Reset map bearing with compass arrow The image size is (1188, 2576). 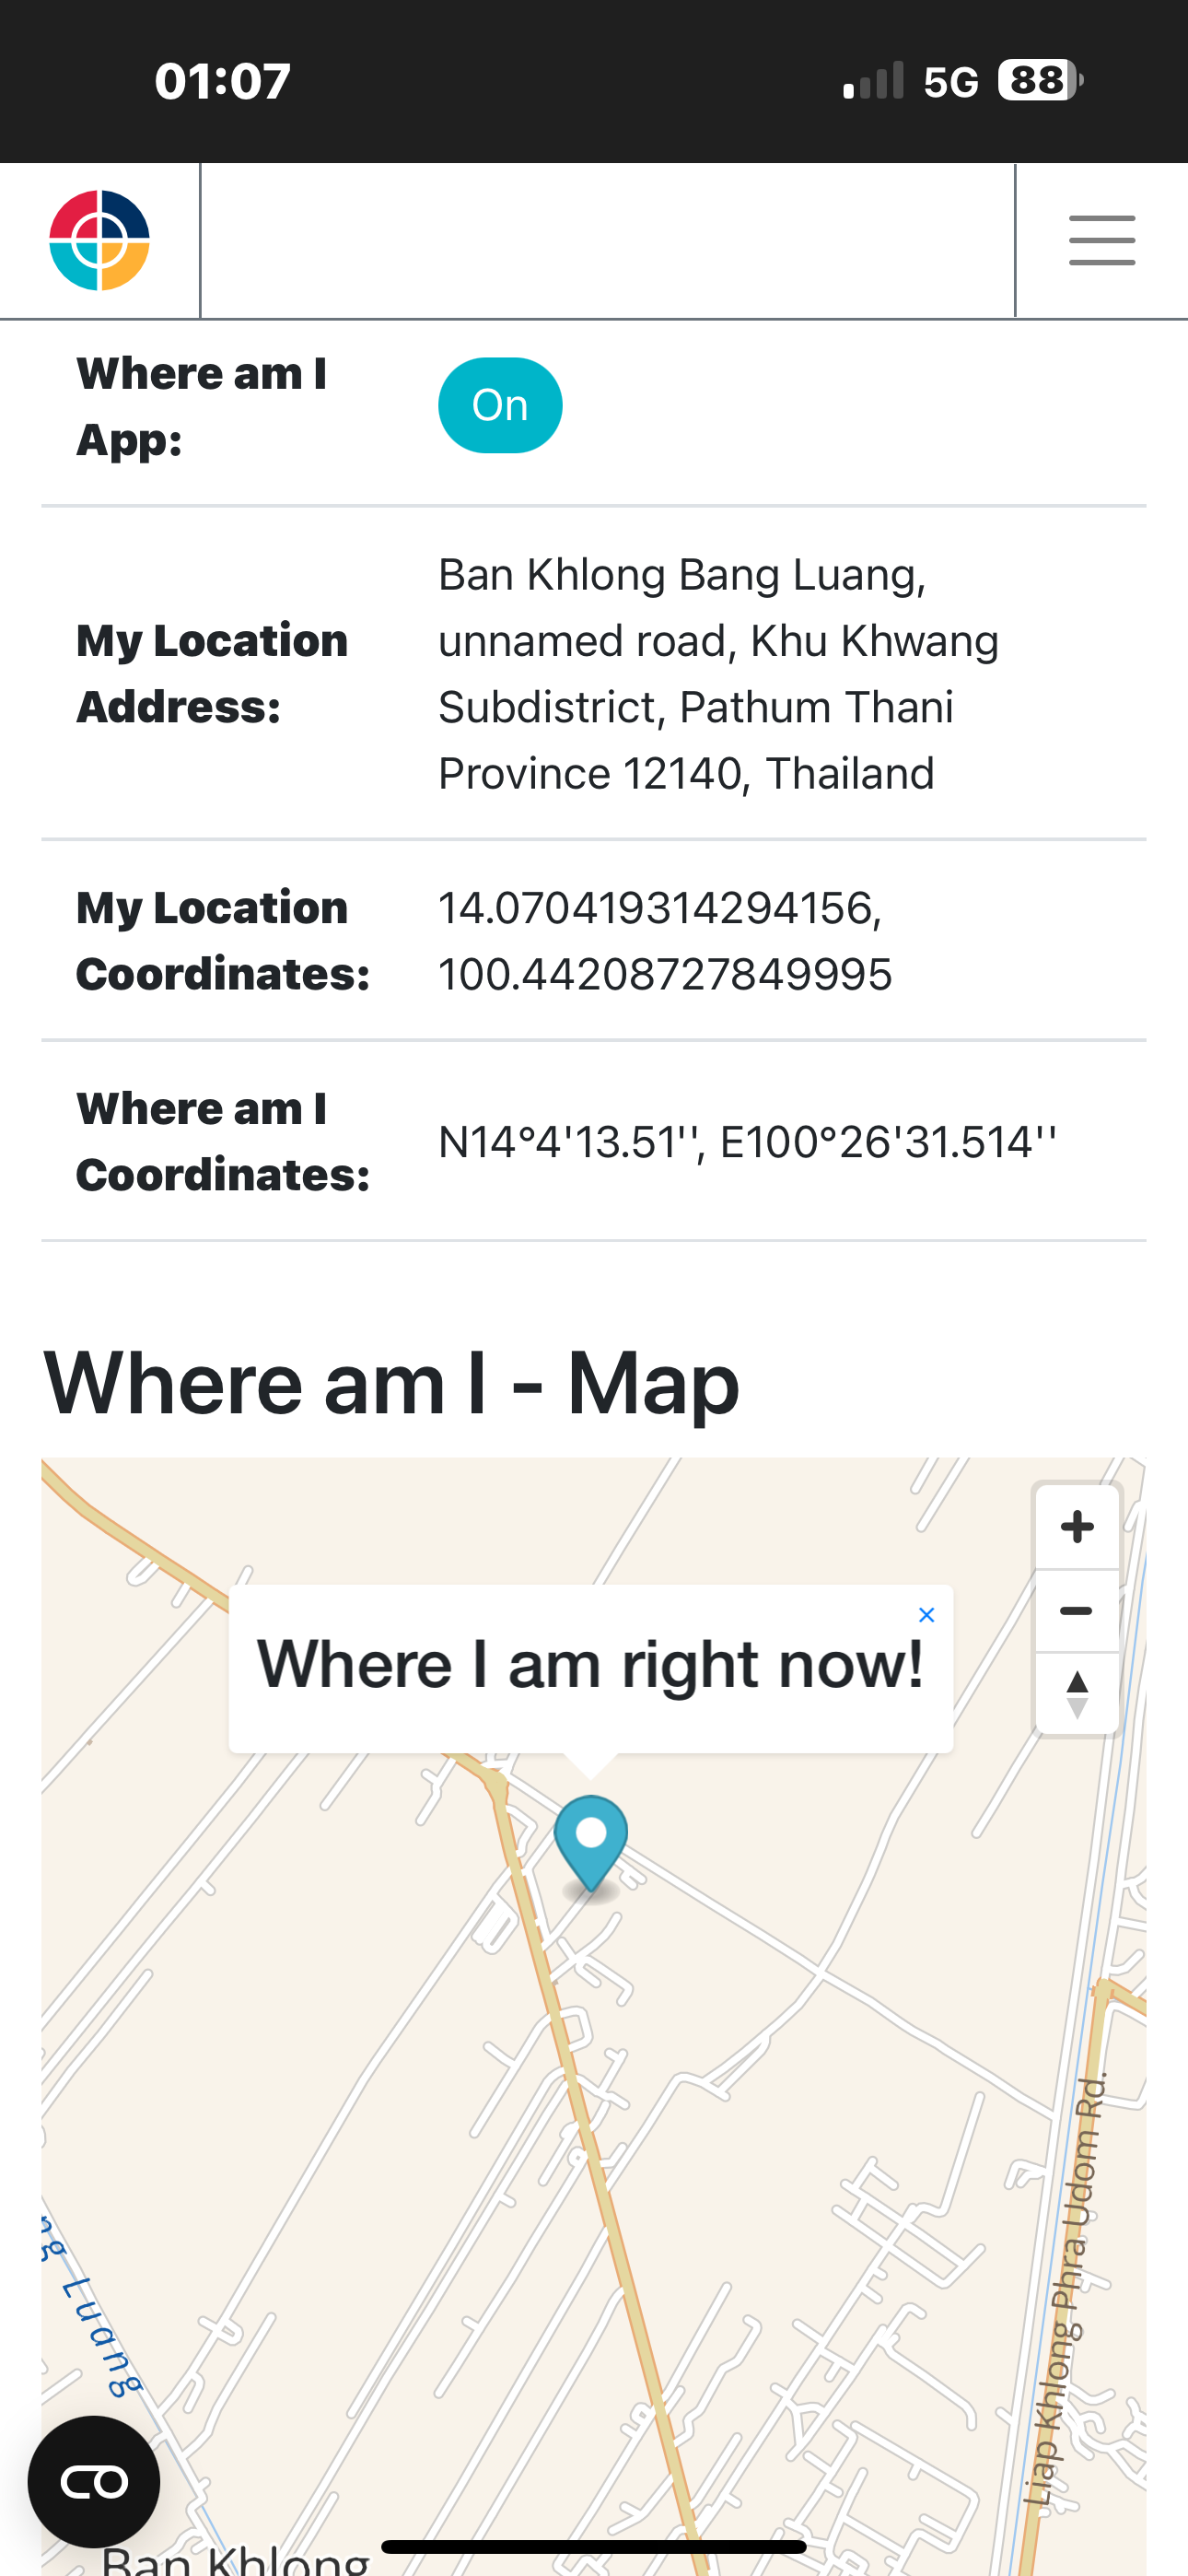tap(1077, 1694)
